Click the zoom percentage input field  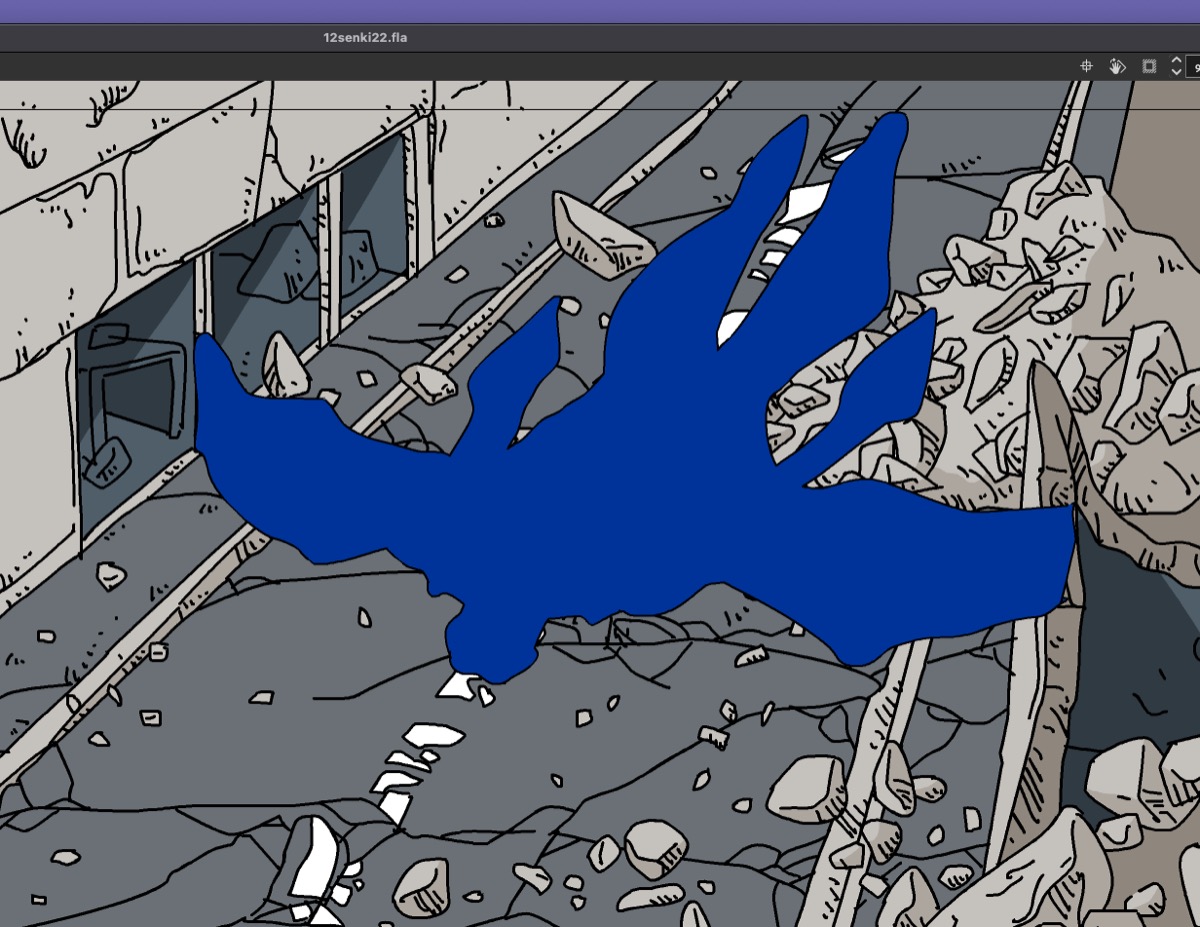click(1193, 66)
